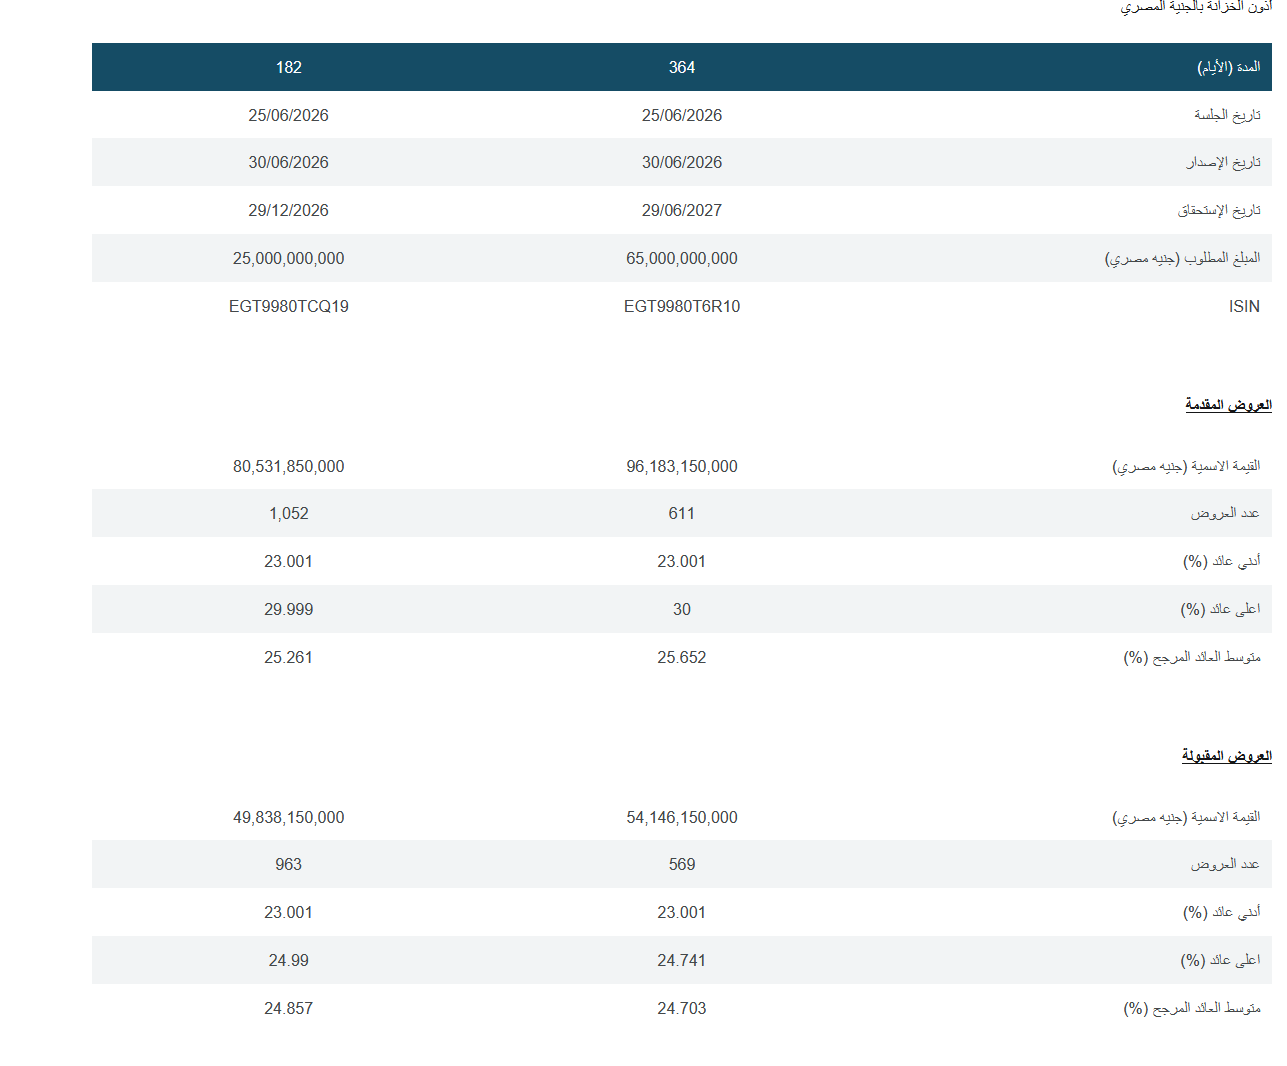Screen dimensions: 1287x1066
Task: Click the أذون الخزانة بالجنيه المصري title
Action: click(1196, 6)
